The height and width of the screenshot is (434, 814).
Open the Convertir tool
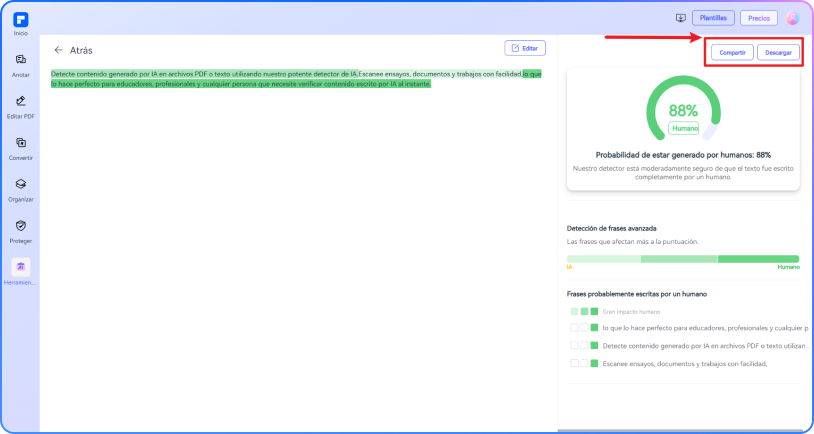21,148
